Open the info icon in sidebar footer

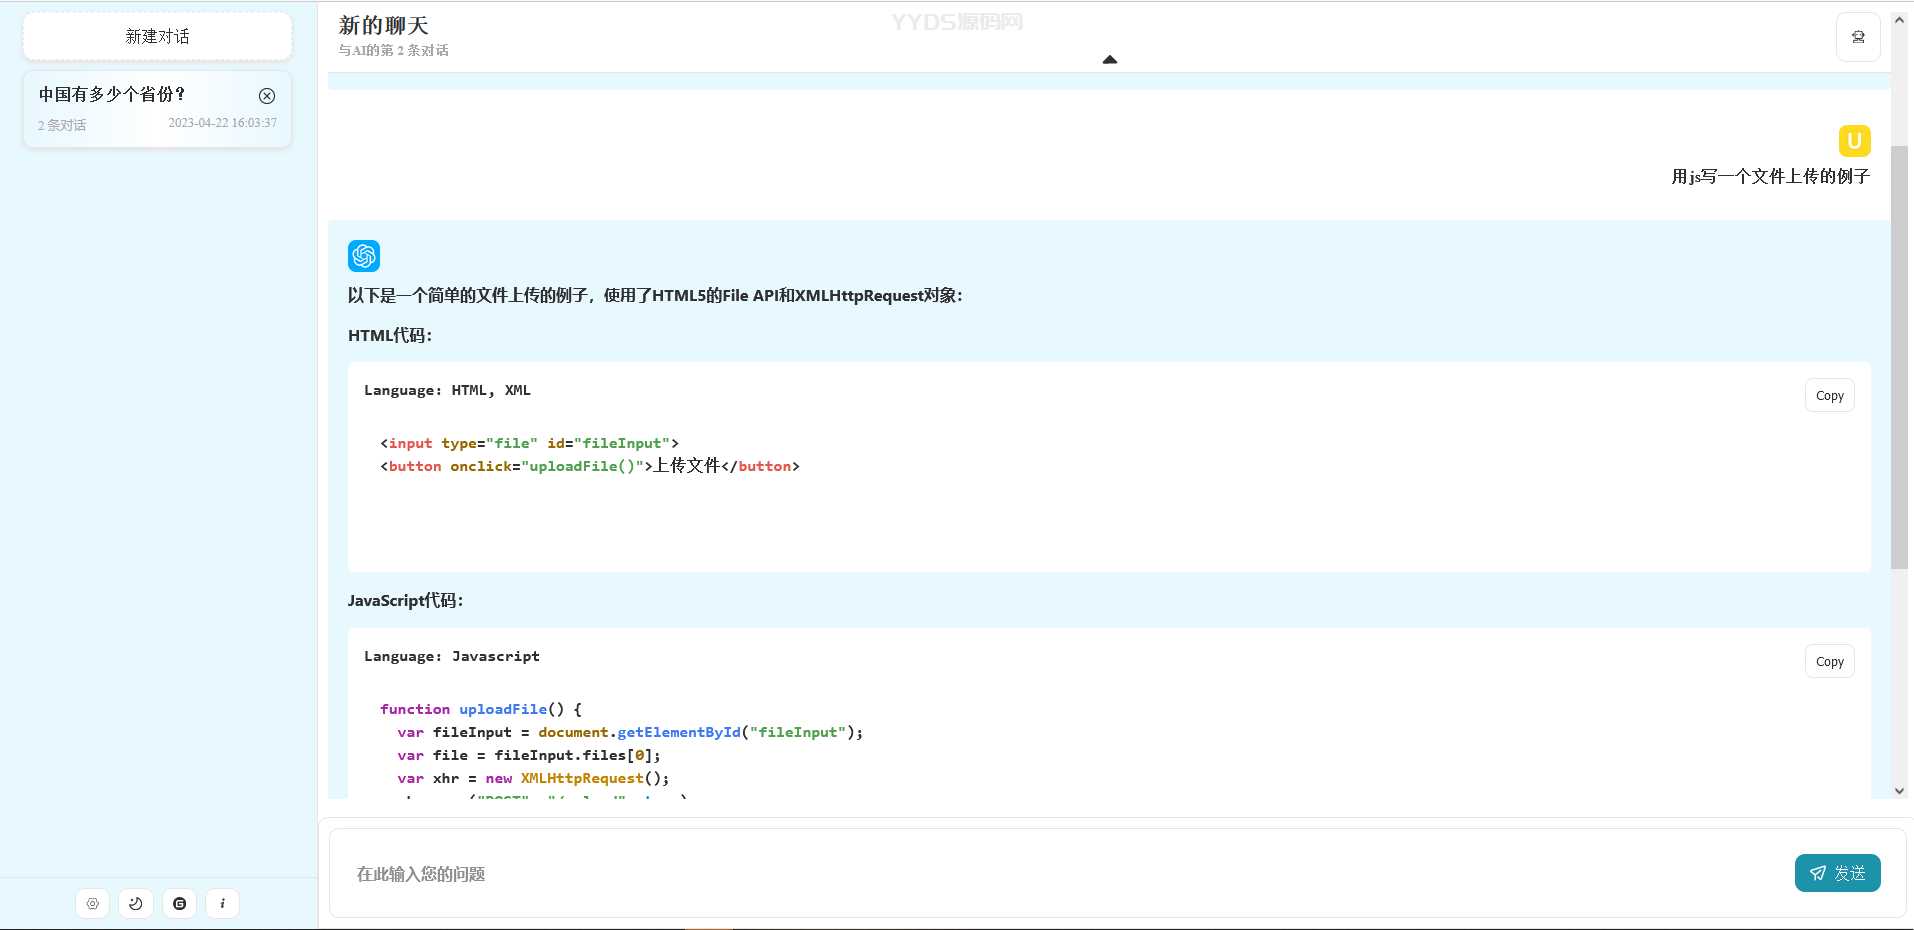tap(222, 903)
